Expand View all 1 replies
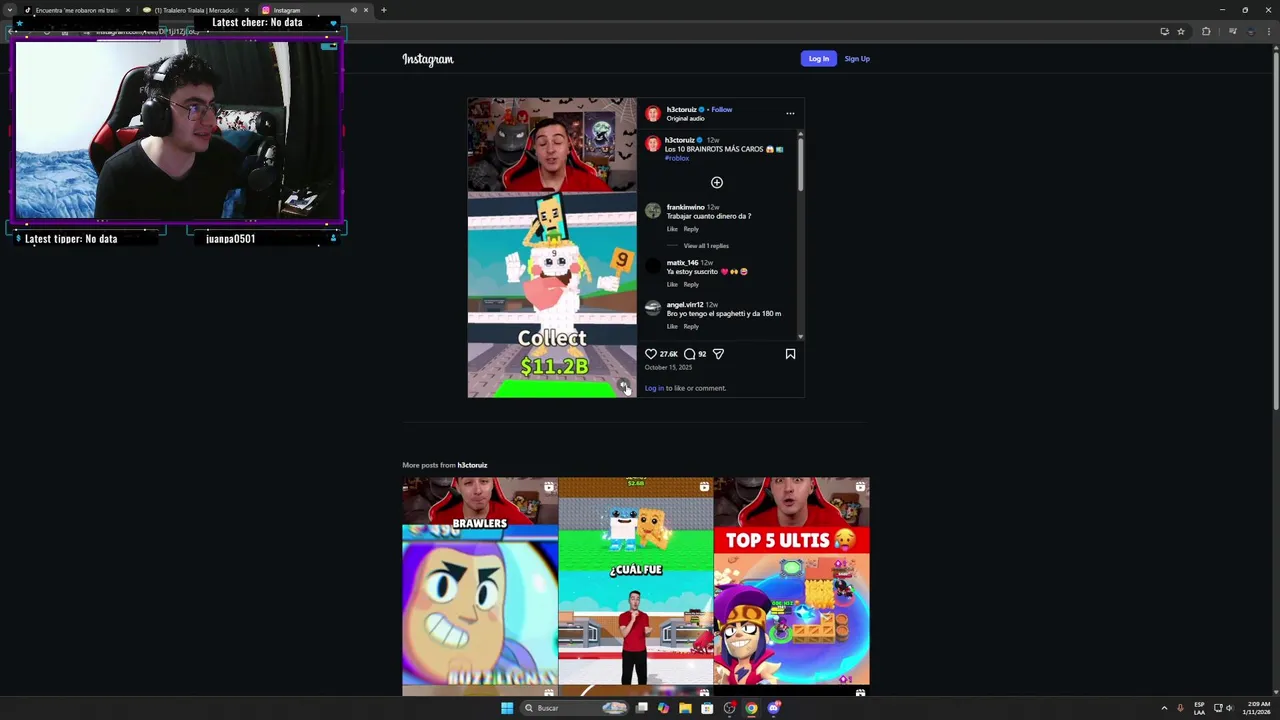Image resolution: width=1280 pixels, height=720 pixels. (706, 246)
